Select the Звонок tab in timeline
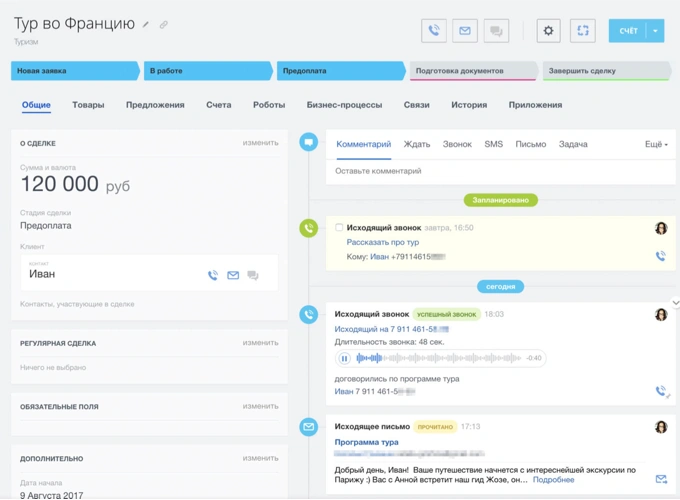Image resolution: width=680 pixels, height=500 pixels. coord(457,144)
